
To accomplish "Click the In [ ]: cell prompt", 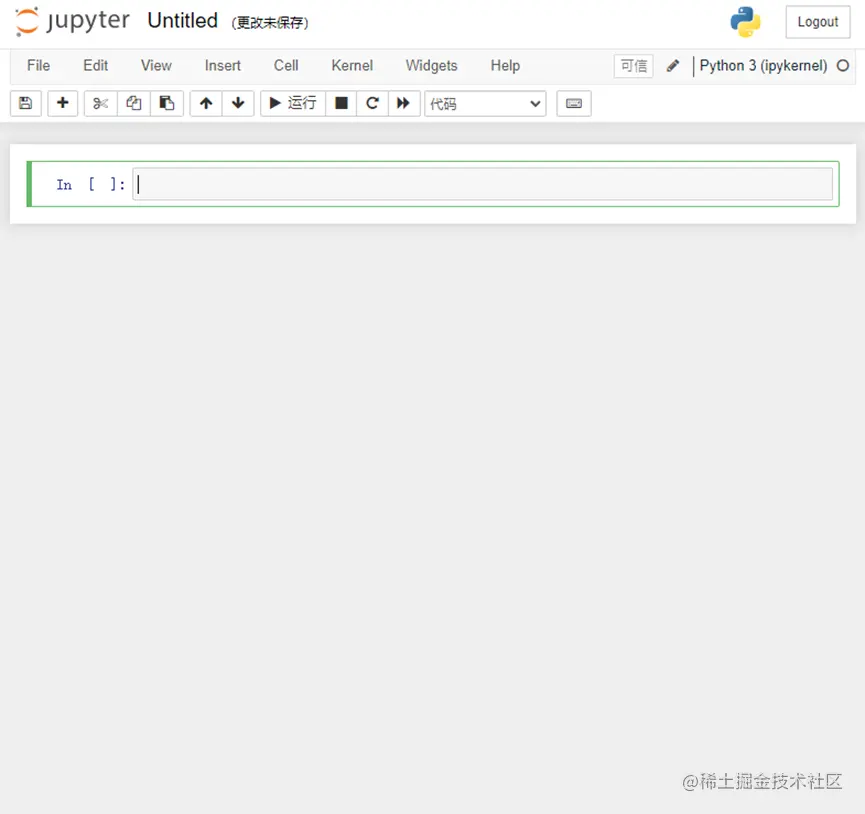I will [91, 185].
